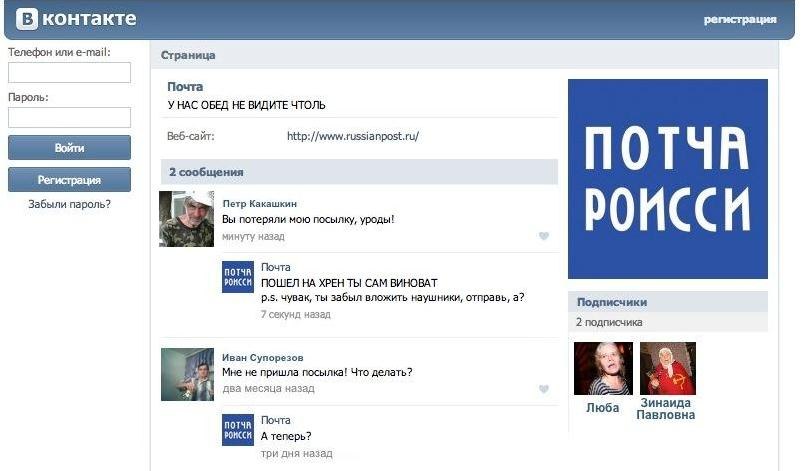Open Зинаида Павловна's subscriber avatar
This screenshot has height=471, width=802.
pyautogui.click(x=667, y=369)
